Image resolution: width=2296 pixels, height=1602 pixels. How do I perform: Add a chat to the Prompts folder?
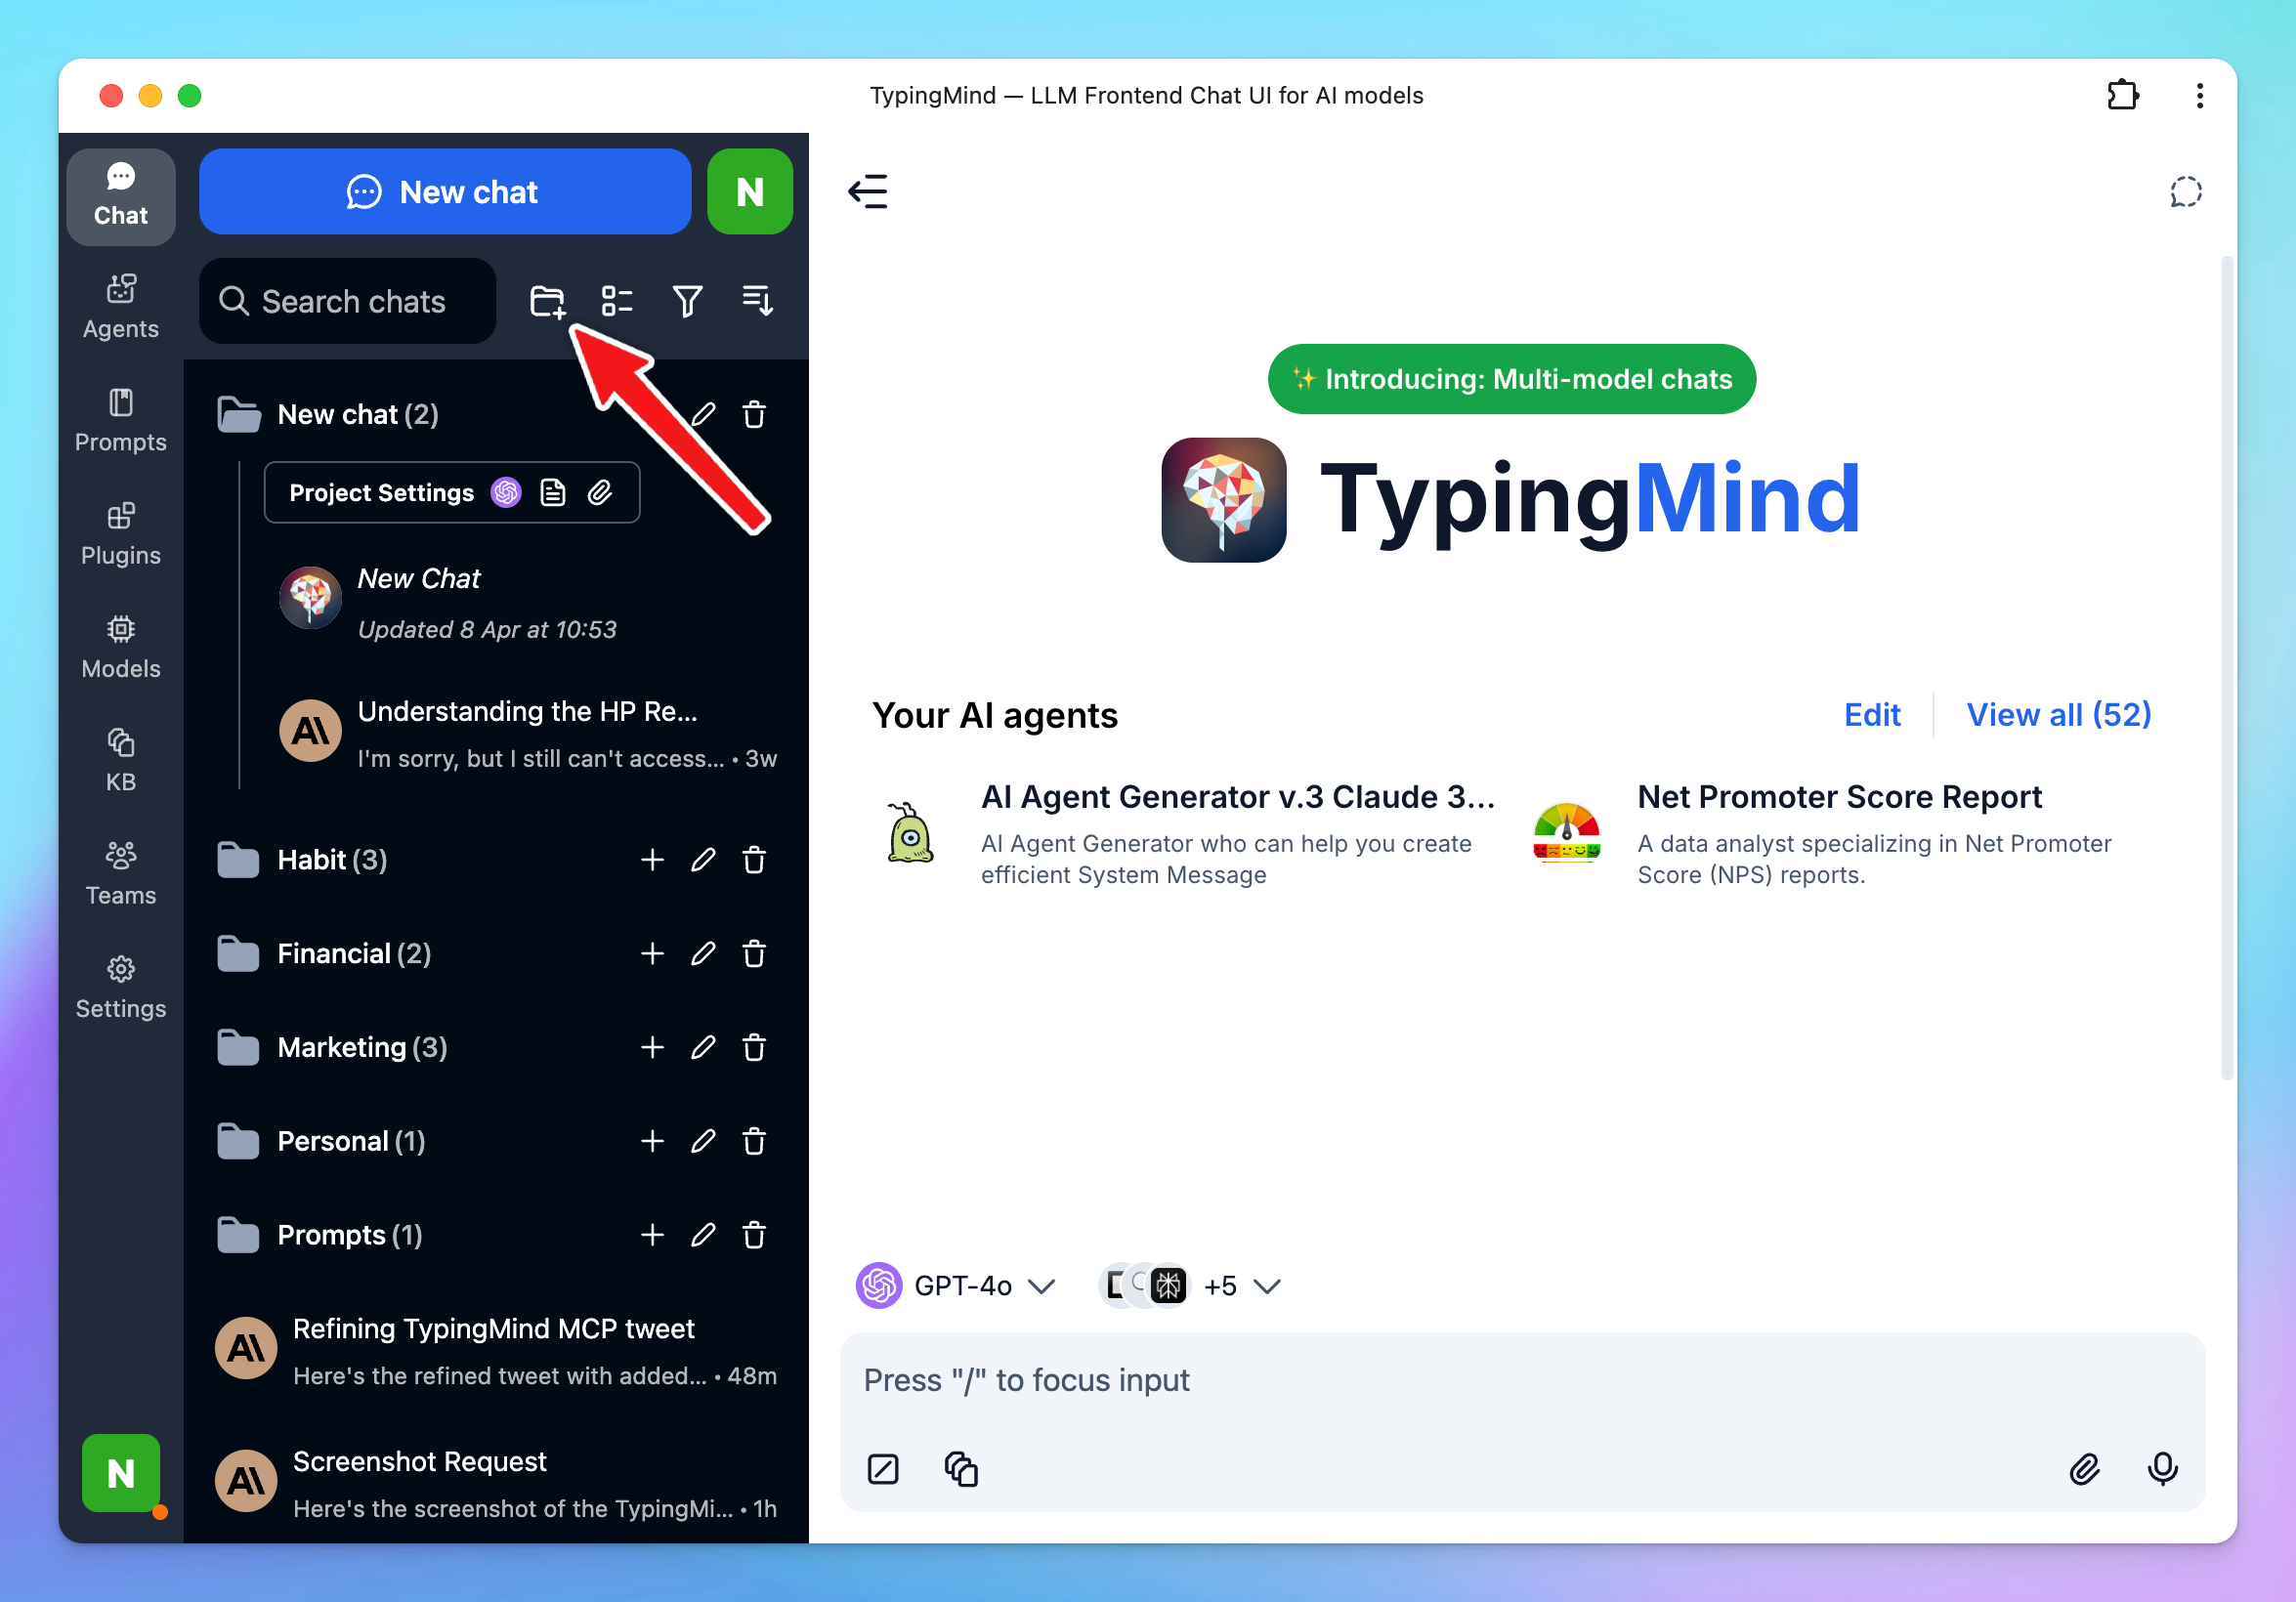652,1235
